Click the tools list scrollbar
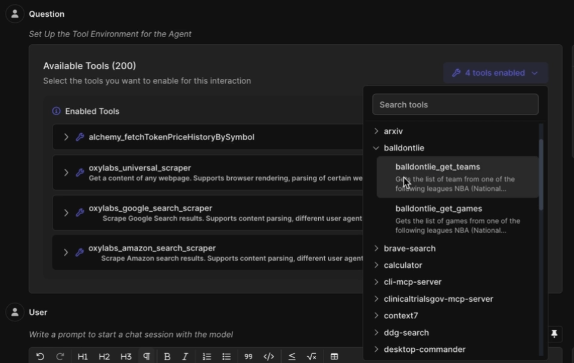 point(541,175)
